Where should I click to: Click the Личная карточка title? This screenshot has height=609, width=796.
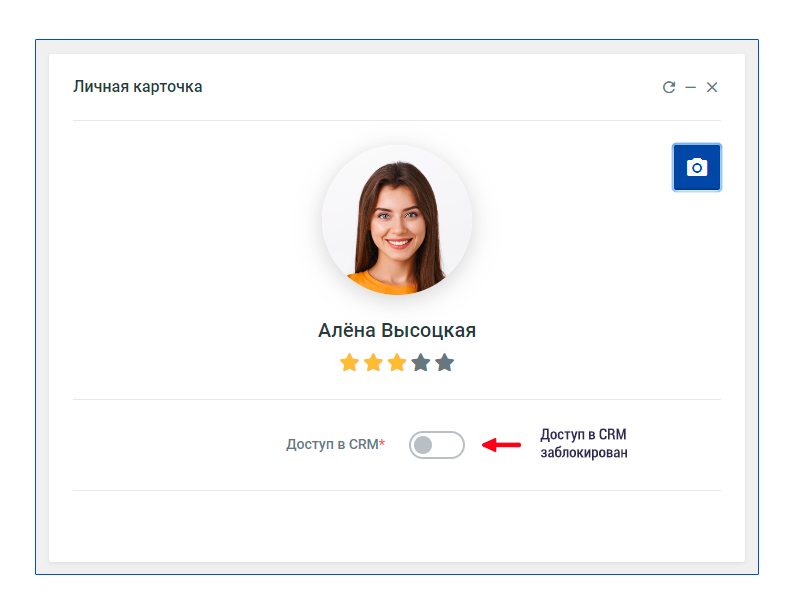coord(138,87)
